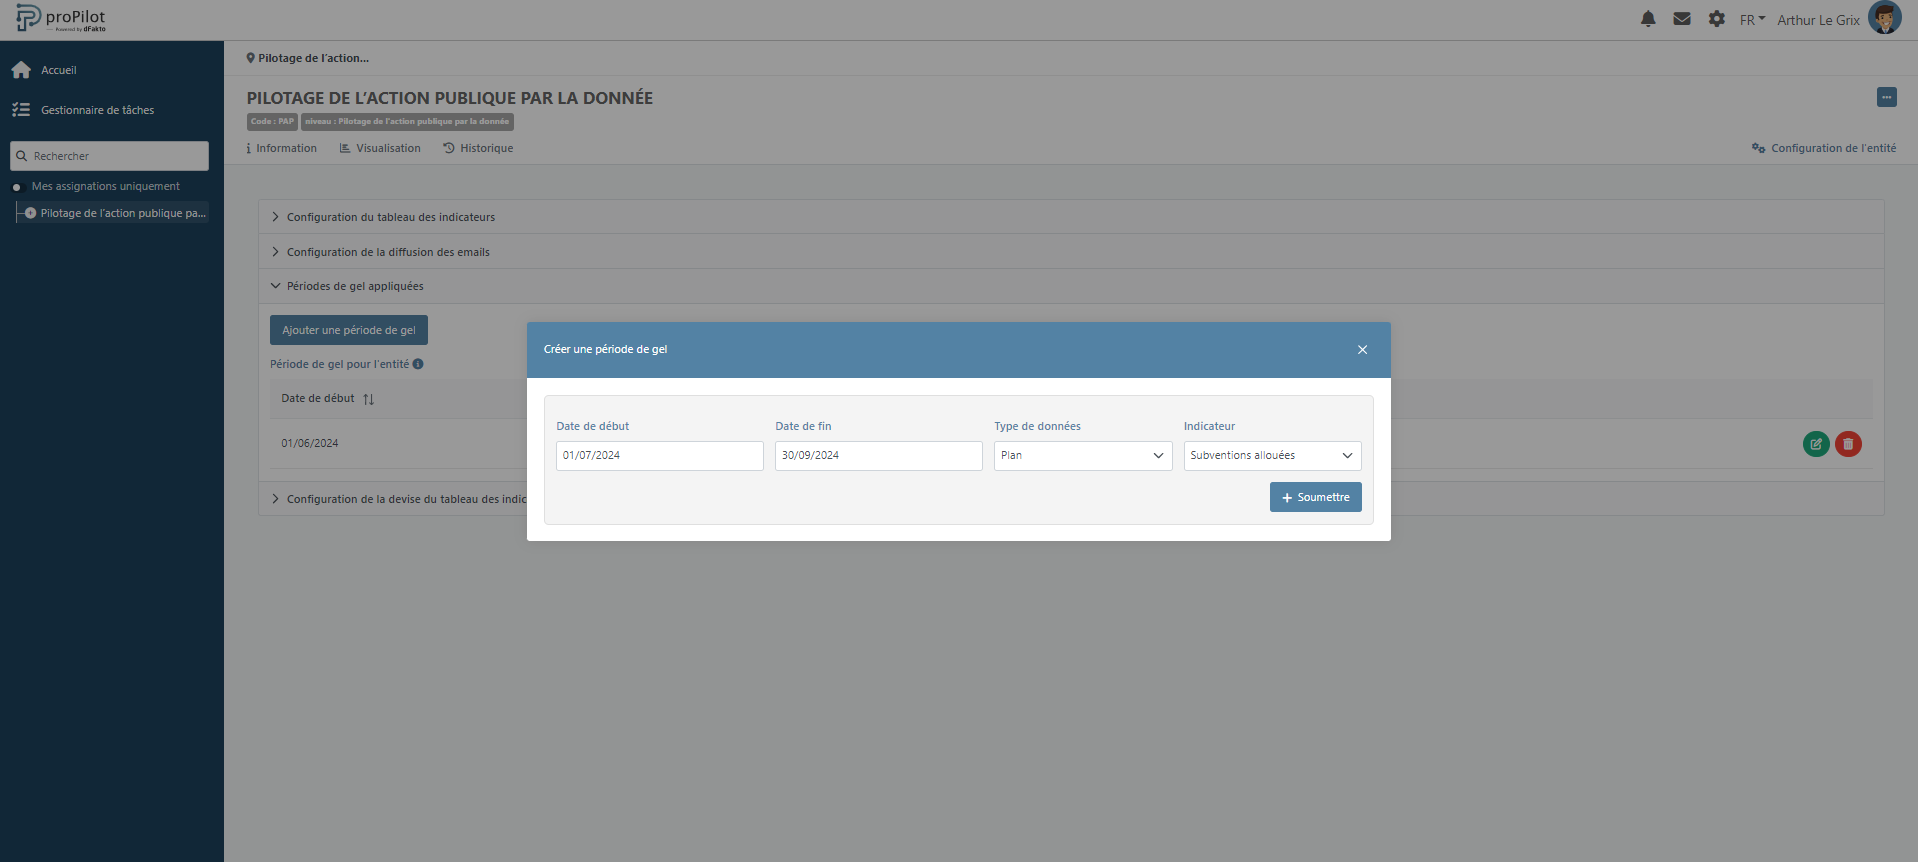The image size is (1918, 862).
Task: Switch to the Visualisation tab
Action: tap(380, 148)
